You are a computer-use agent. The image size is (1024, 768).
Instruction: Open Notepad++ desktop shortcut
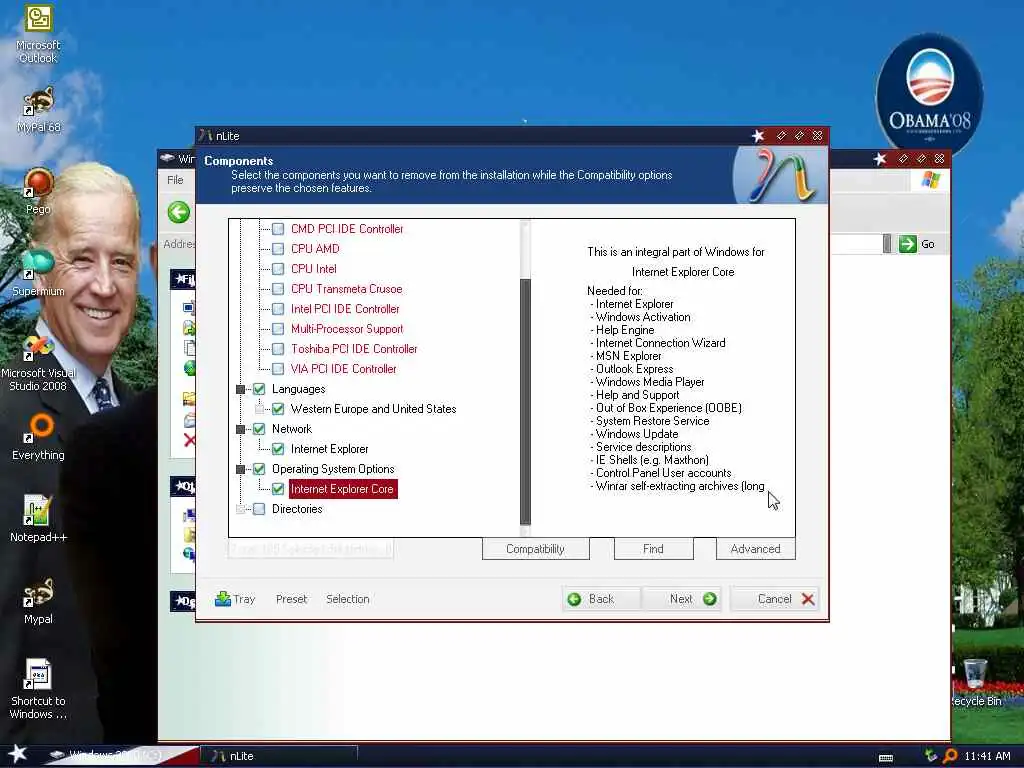38,518
